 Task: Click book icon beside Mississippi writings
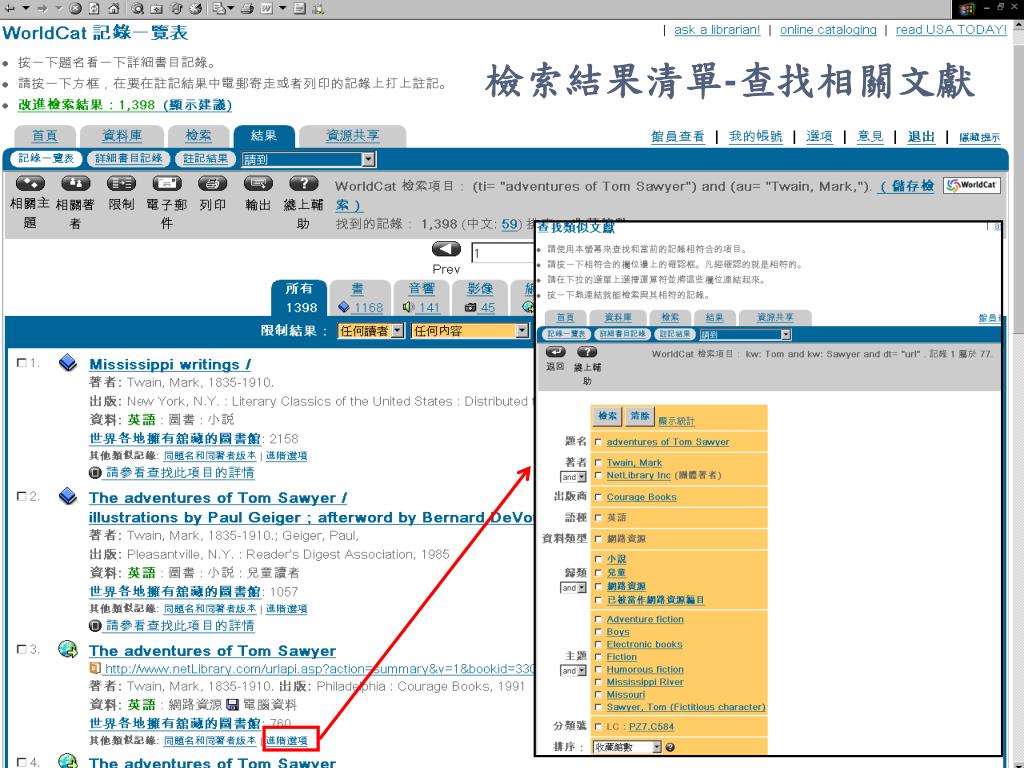[67, 362]
